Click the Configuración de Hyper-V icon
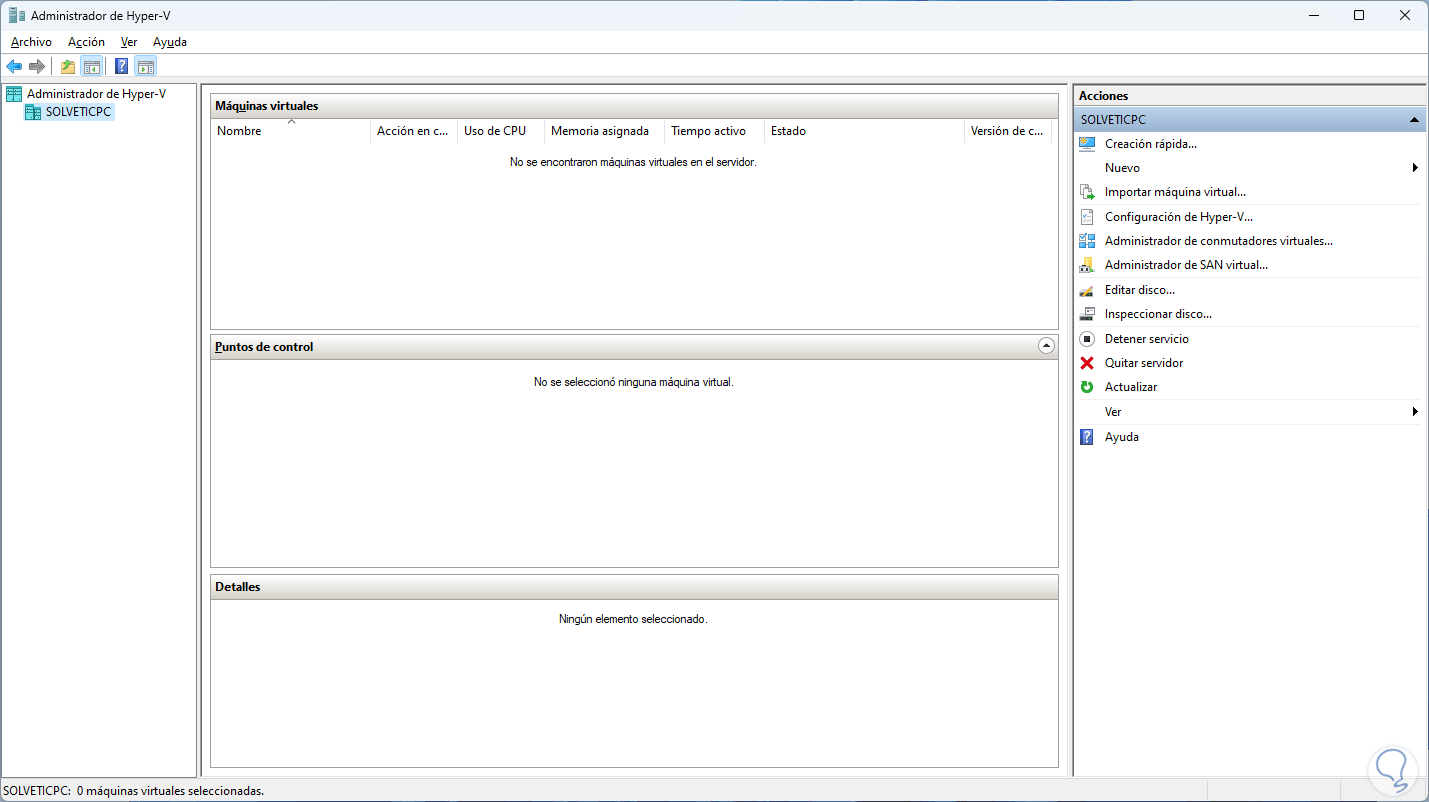This screenshot has height=802, width=1429. tap(1087, 217)
